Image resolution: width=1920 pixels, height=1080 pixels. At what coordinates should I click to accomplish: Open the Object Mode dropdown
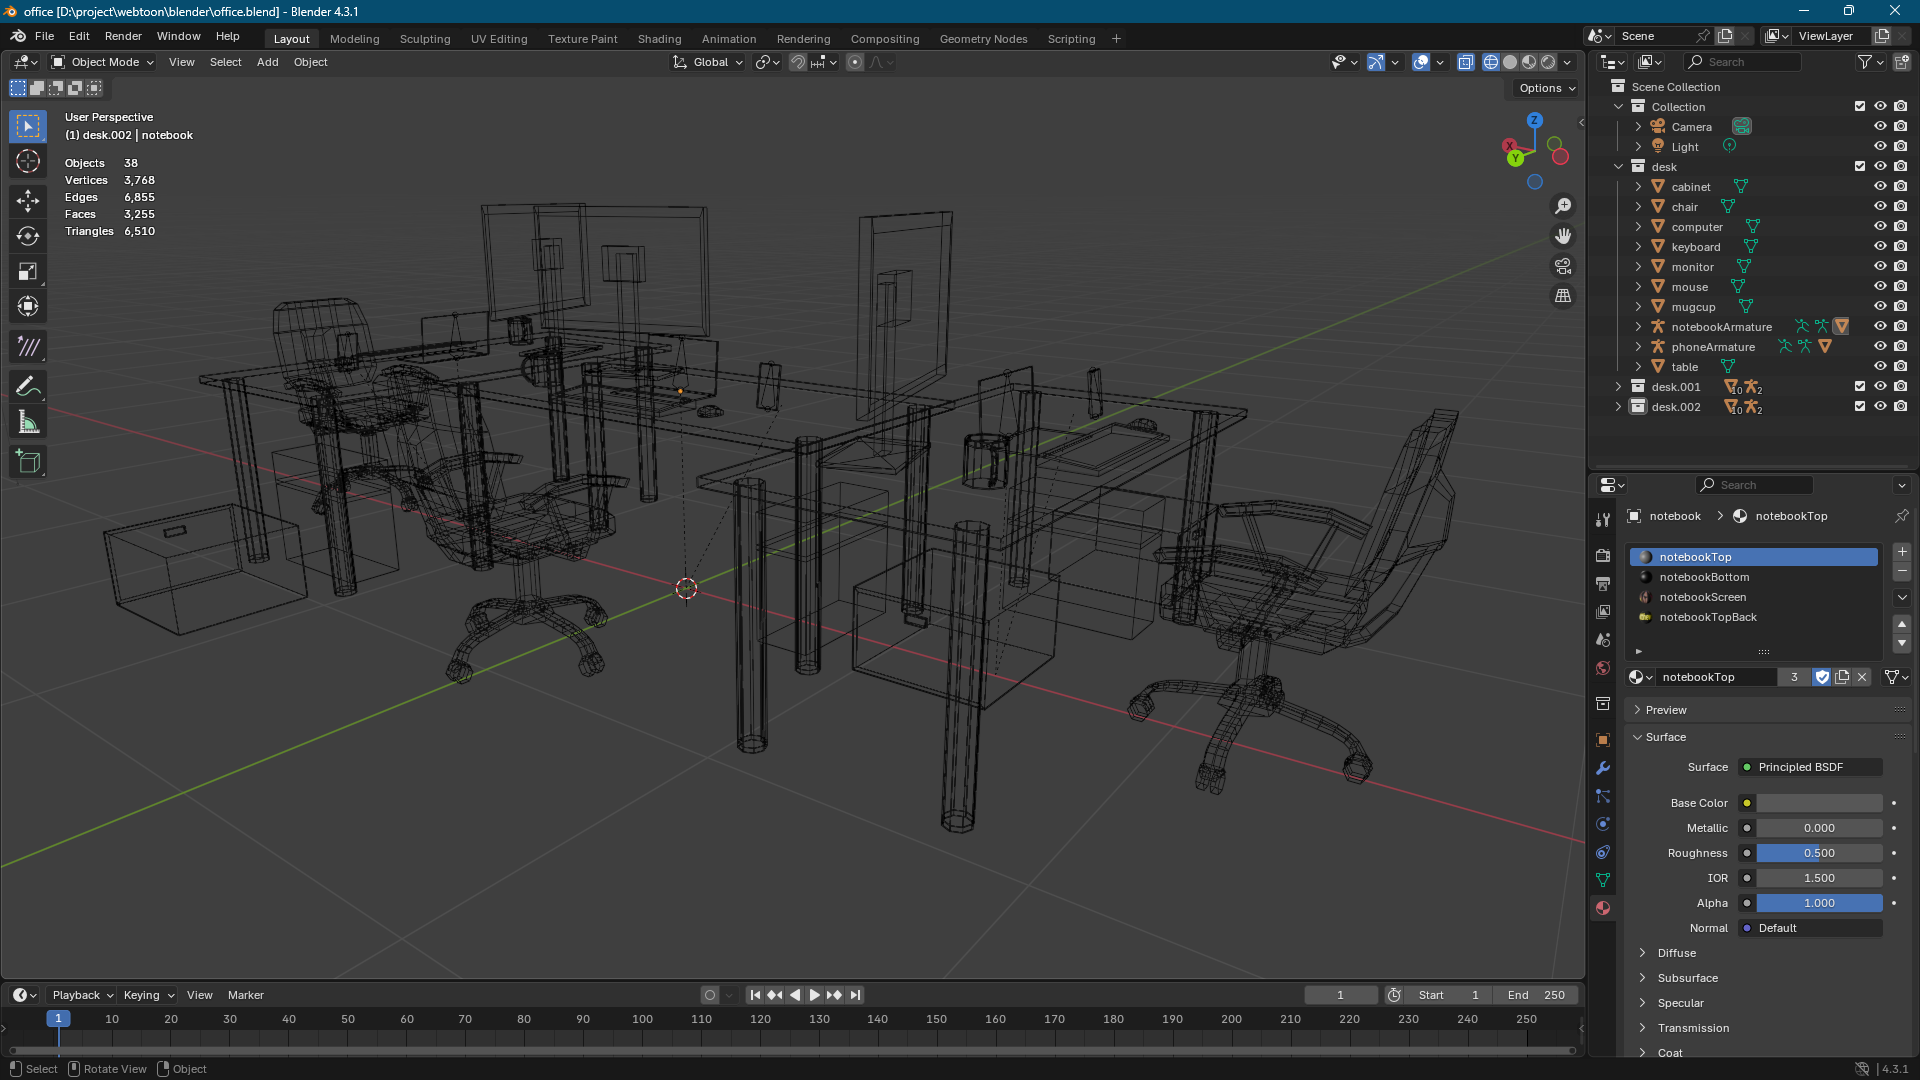pyautogui.click(x=104, y=62)
